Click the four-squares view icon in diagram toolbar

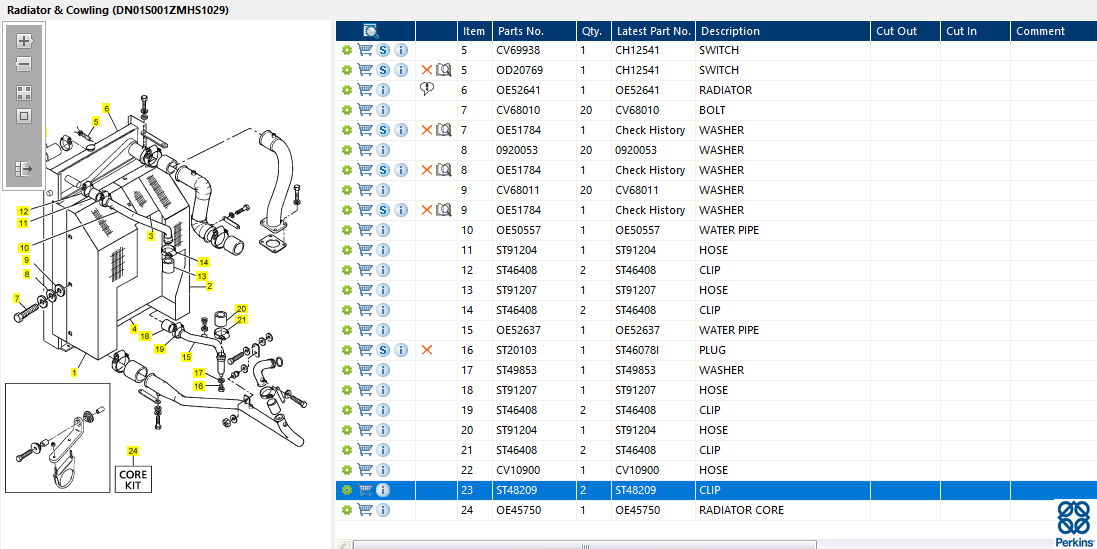(24, 93)
